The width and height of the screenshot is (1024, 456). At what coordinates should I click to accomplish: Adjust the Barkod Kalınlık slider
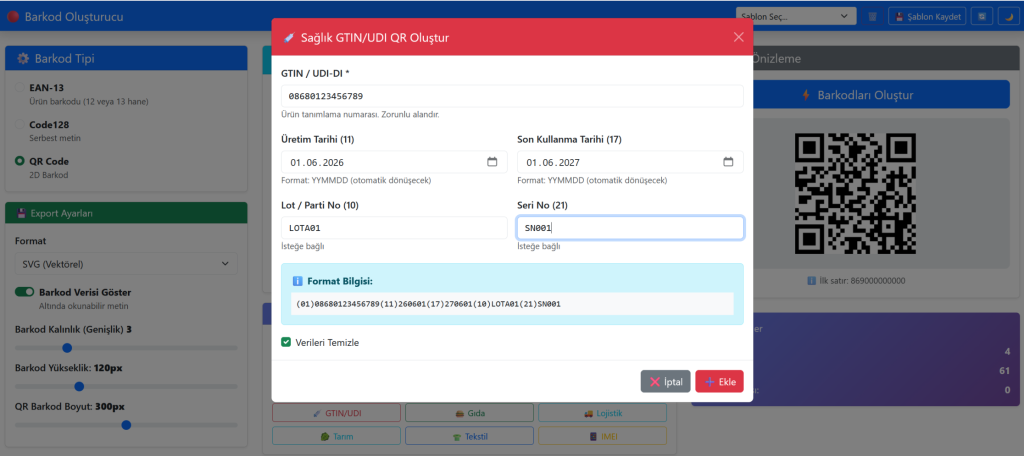[126, 348]
